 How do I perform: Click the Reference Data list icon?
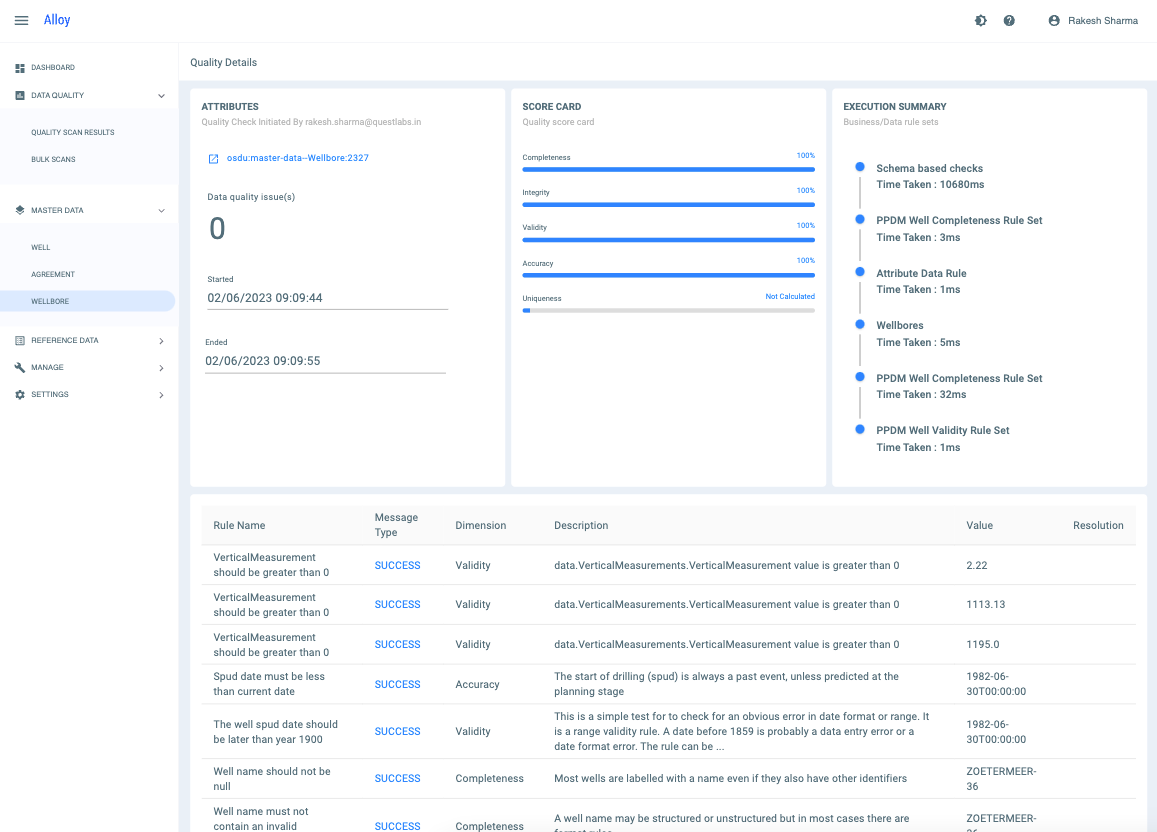[20, 341]
